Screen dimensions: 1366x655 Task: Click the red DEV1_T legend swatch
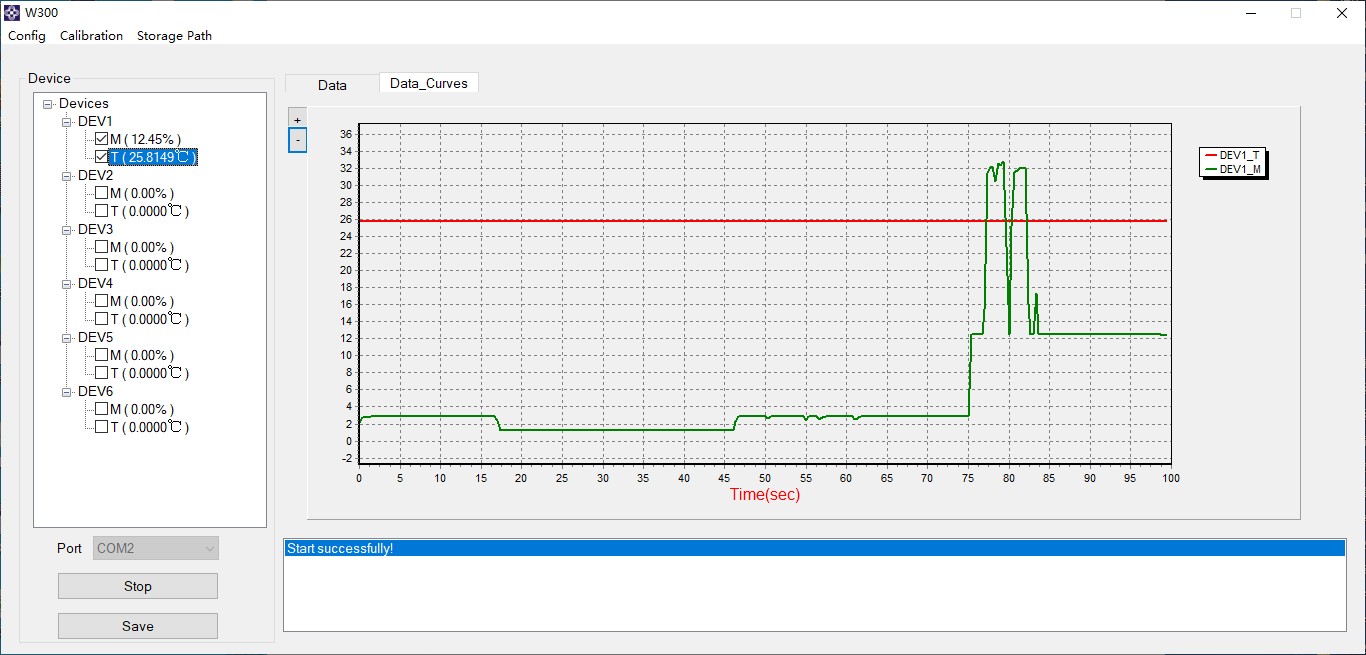coord(1211,156)
